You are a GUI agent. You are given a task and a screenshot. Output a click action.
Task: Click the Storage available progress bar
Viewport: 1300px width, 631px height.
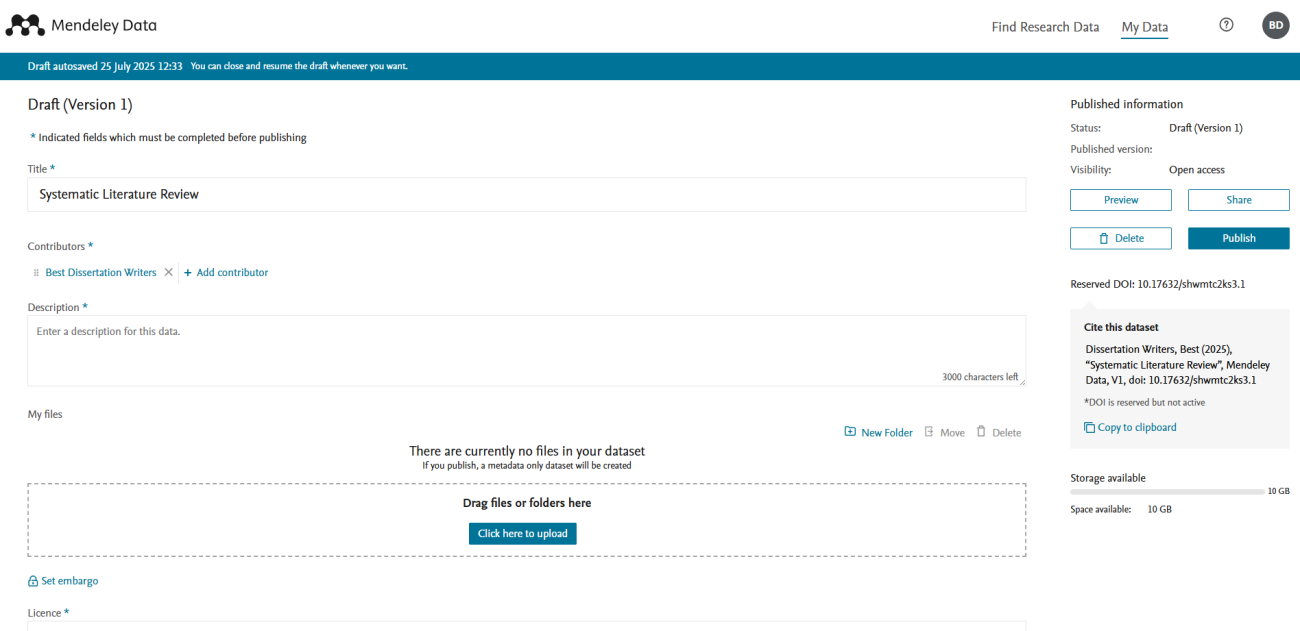pyautogui.click(x=1168, y=491)
